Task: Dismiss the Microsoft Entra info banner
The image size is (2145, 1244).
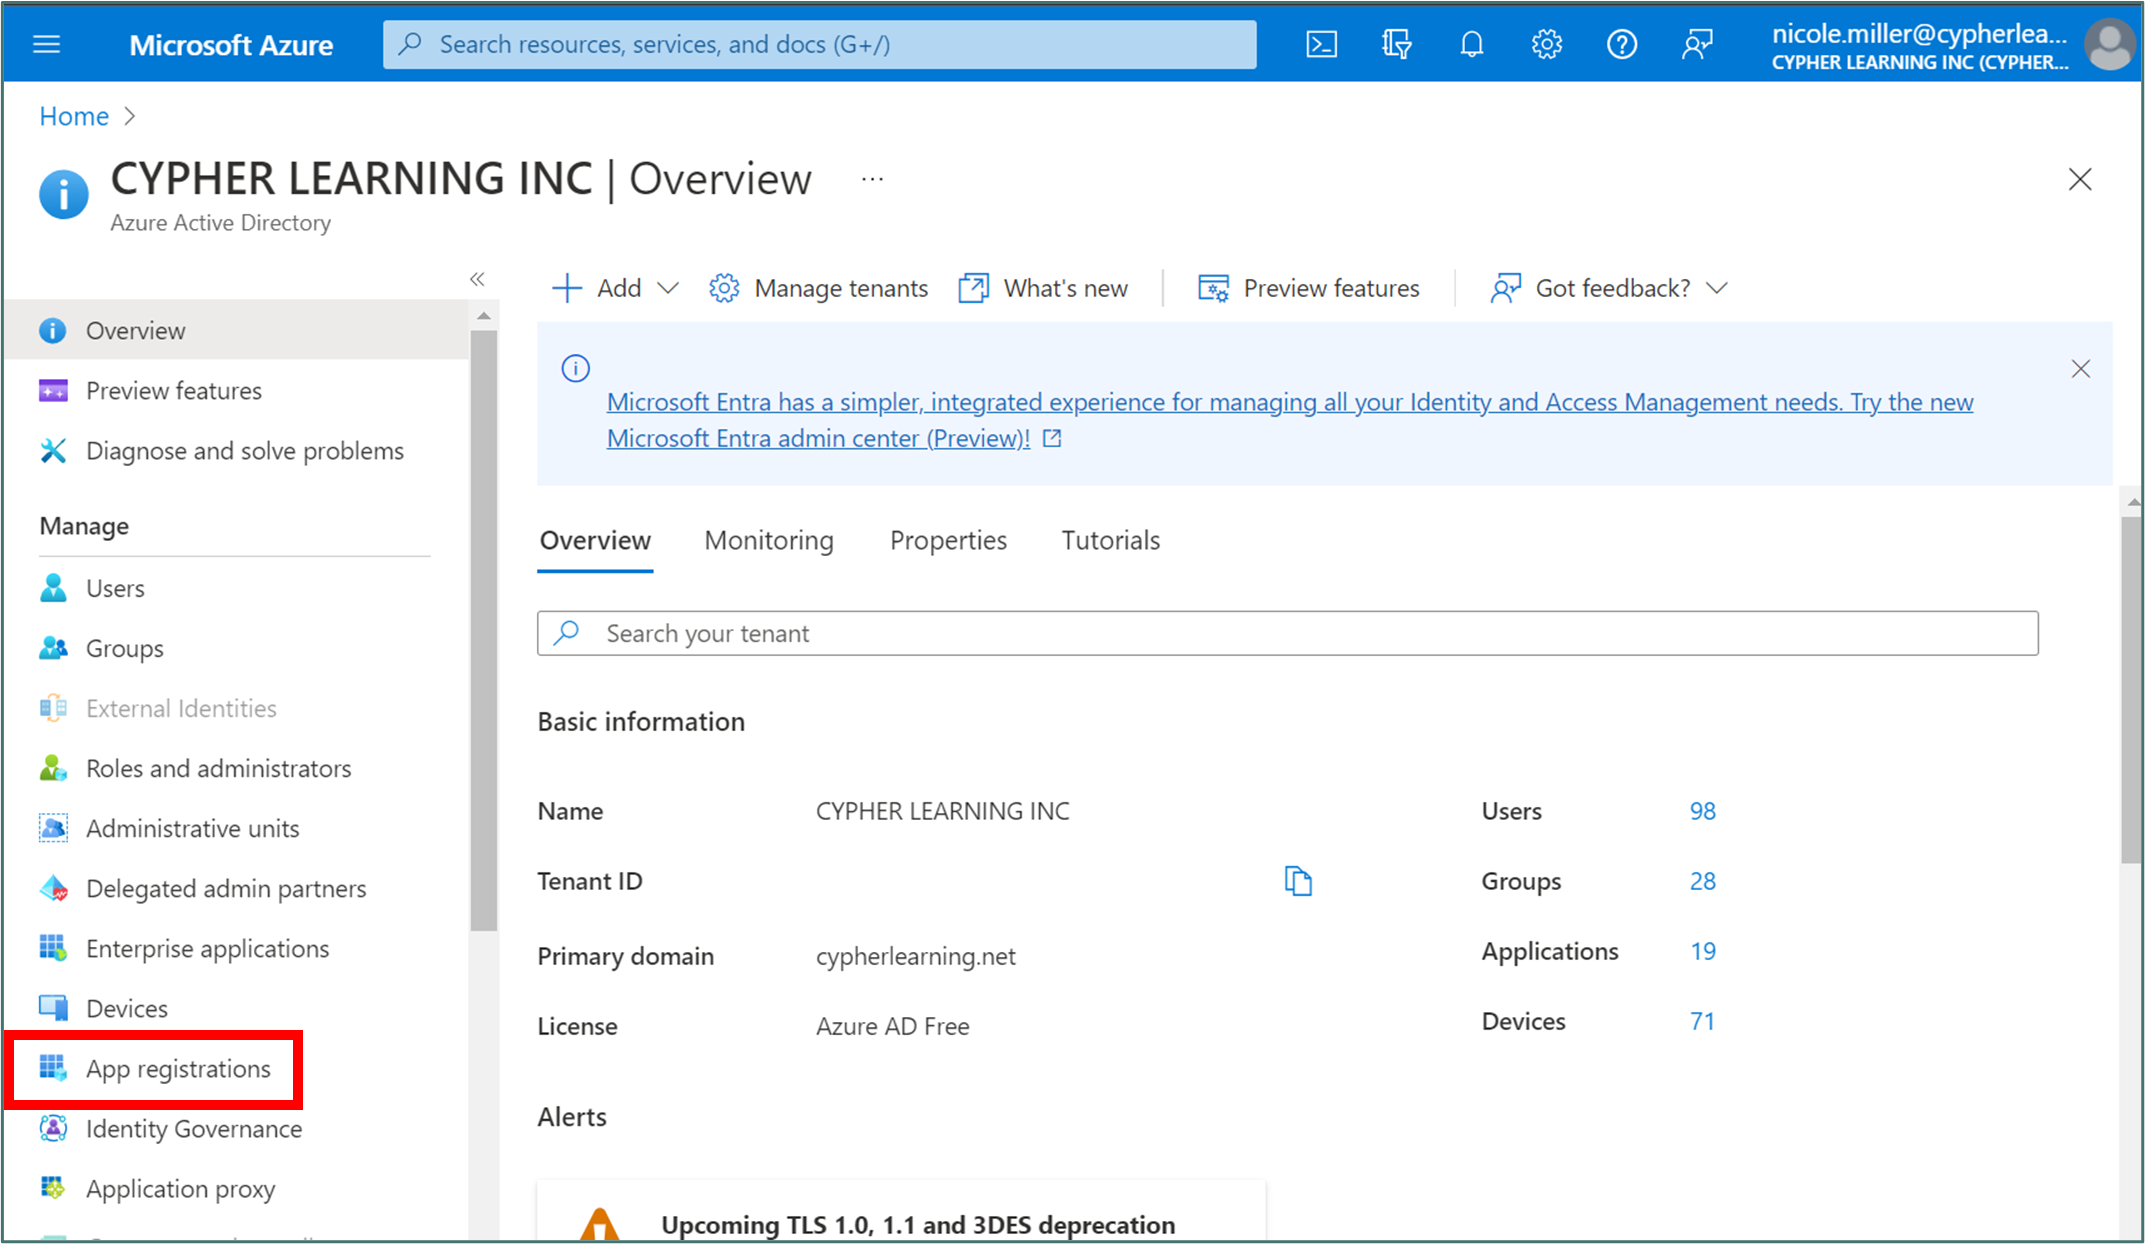Action: coord(2080,369)
